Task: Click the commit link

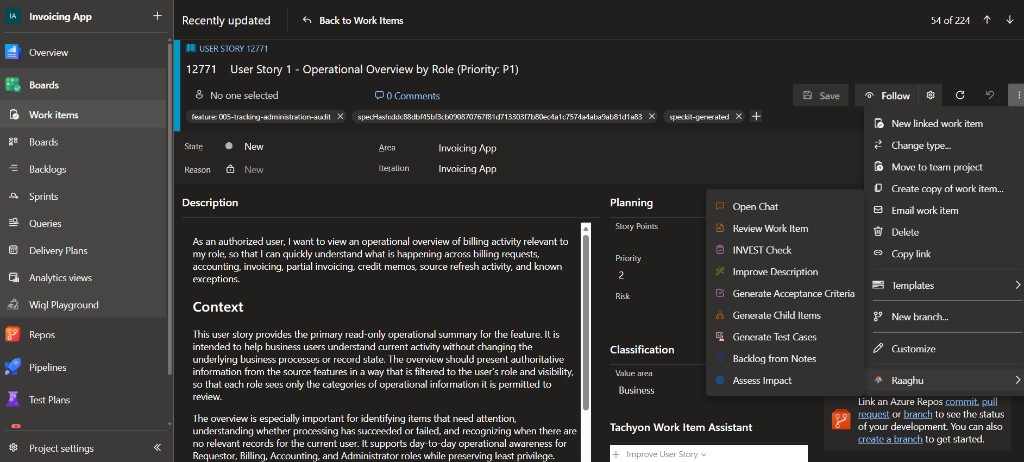Action: (x=961, y=402)
